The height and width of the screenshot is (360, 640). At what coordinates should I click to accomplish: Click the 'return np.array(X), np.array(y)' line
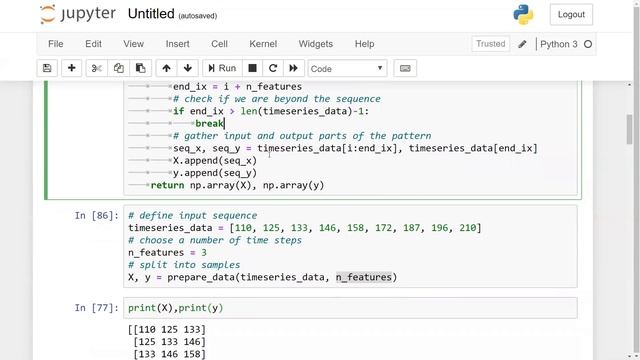pos(237,185)
